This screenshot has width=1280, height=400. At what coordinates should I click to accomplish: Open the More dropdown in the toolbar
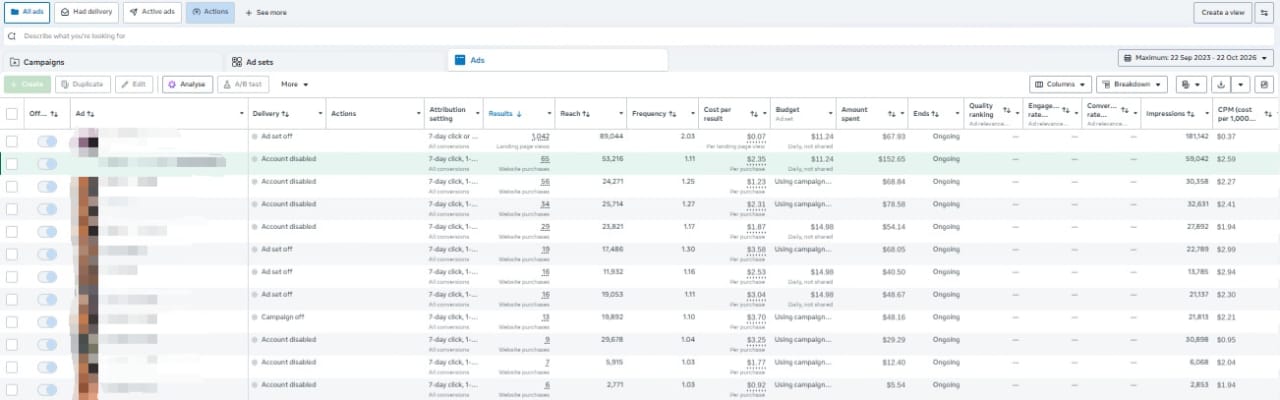click(x=294, y=85)
